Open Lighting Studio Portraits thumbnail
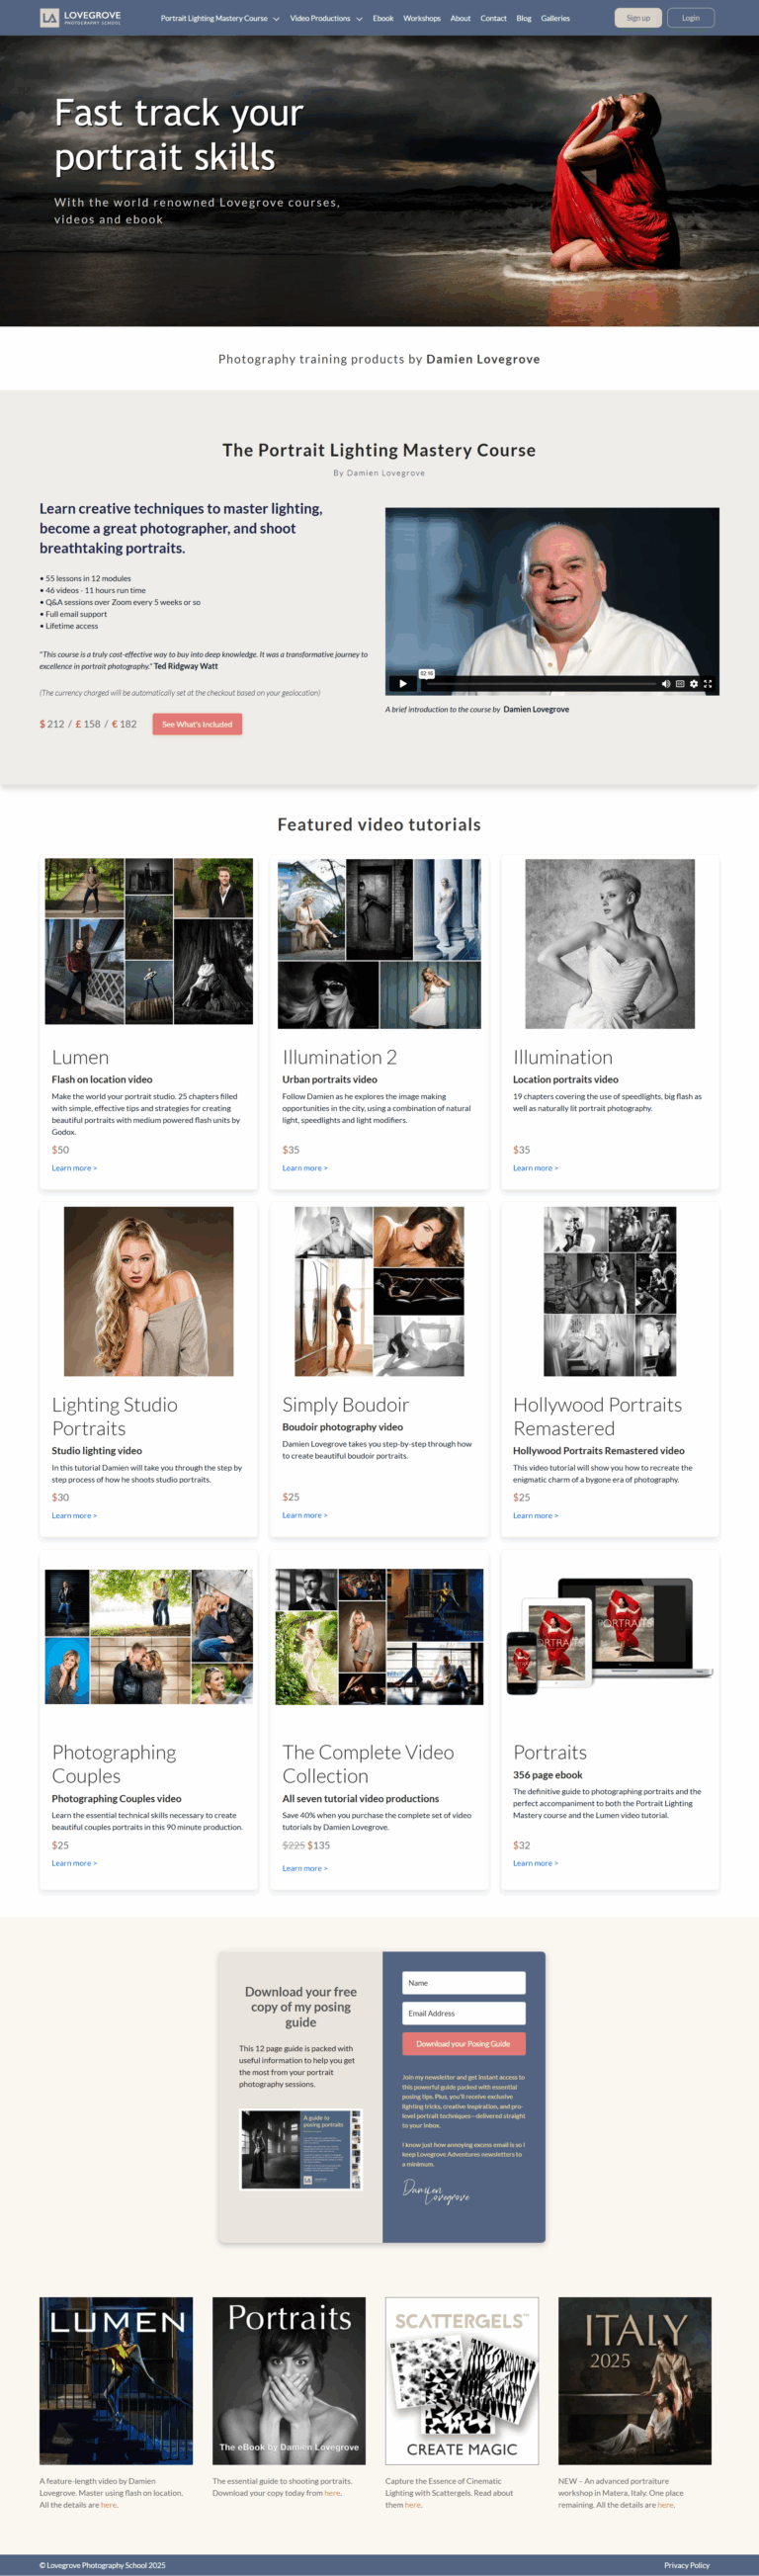The height and width of the screenshot is (2576, 759). tap(149, 1291)
